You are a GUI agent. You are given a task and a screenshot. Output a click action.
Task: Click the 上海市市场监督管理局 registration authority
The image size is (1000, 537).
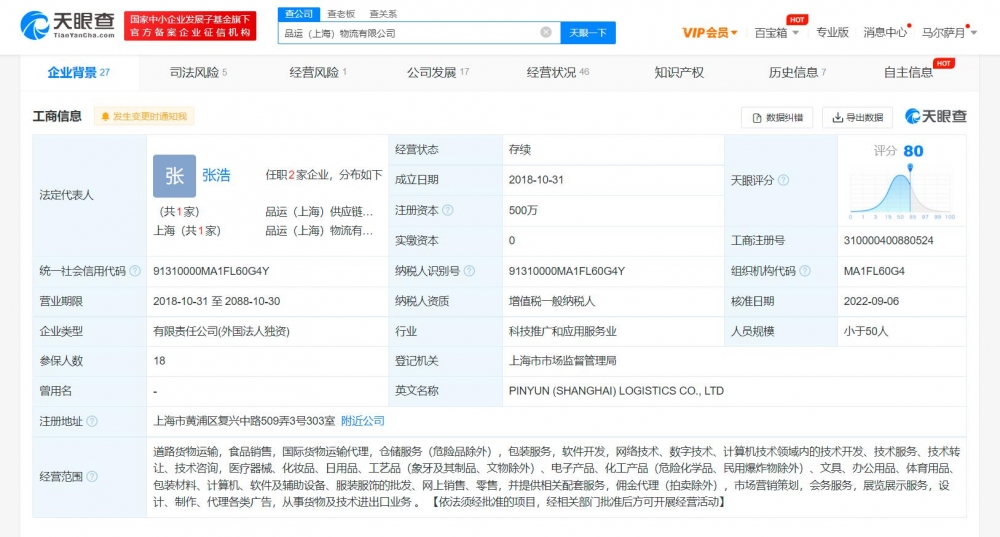562,361
